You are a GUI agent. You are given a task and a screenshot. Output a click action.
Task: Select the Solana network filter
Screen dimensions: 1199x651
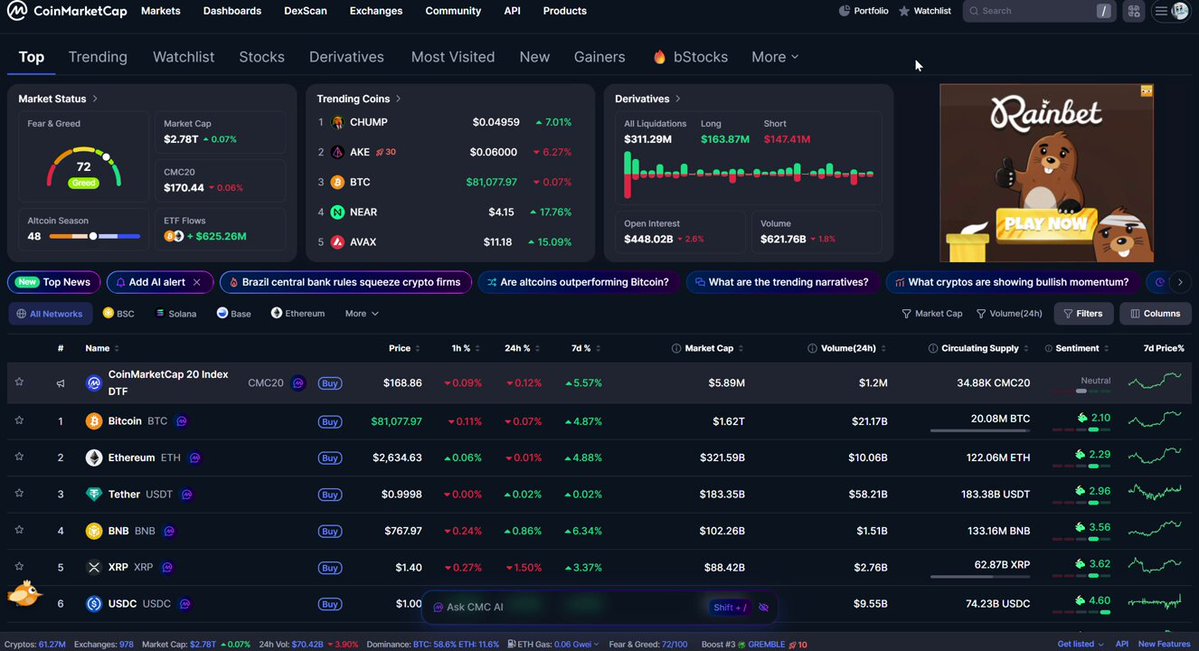click(x=176, y=314)
